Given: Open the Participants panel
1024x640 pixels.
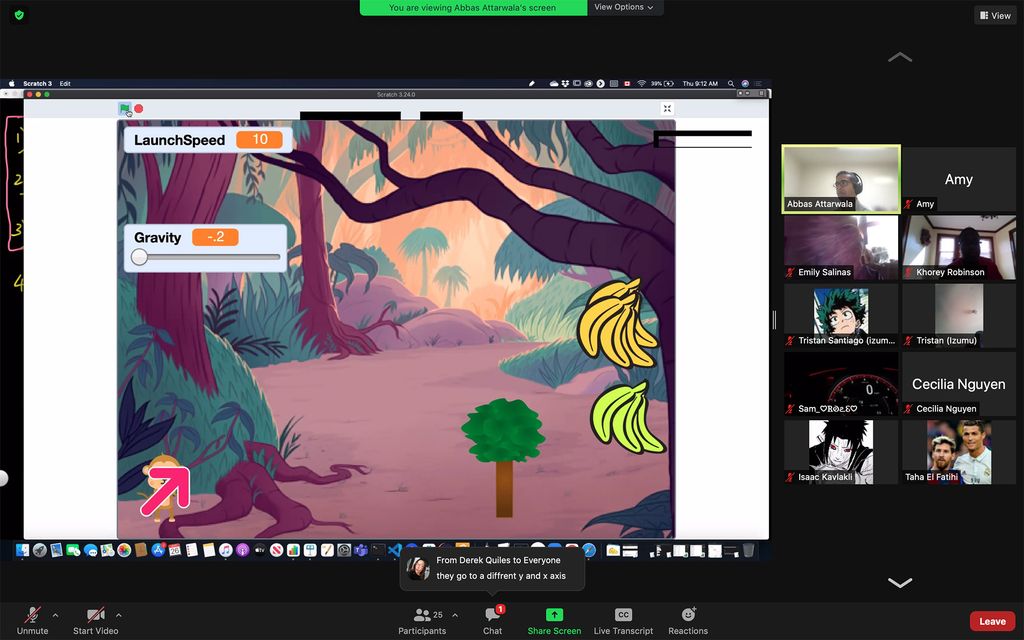Looking at the screenshot, I should [422, 621].
